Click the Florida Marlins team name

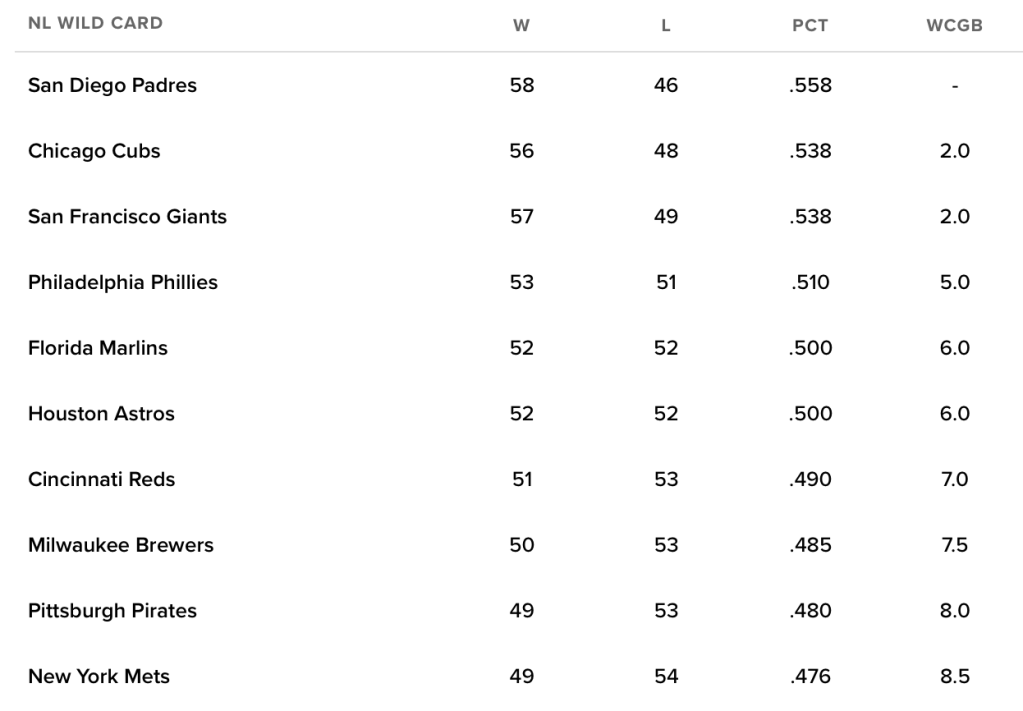click(98, 349)
